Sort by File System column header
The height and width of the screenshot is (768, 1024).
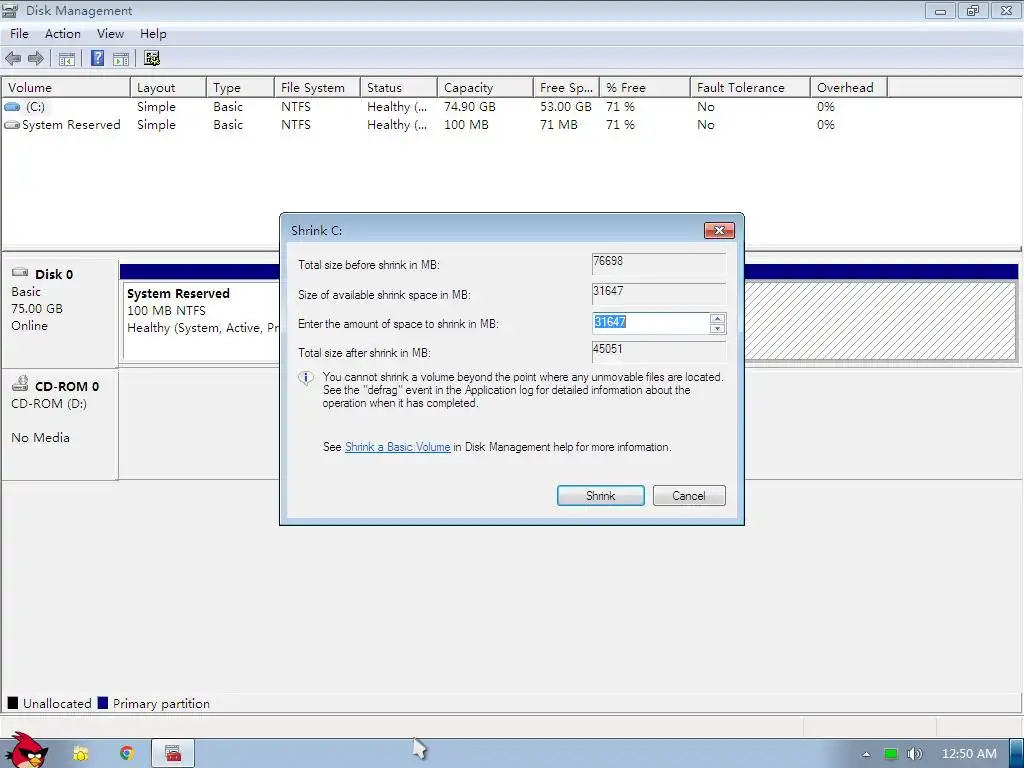pyautogui.click(x=317, y=88)
